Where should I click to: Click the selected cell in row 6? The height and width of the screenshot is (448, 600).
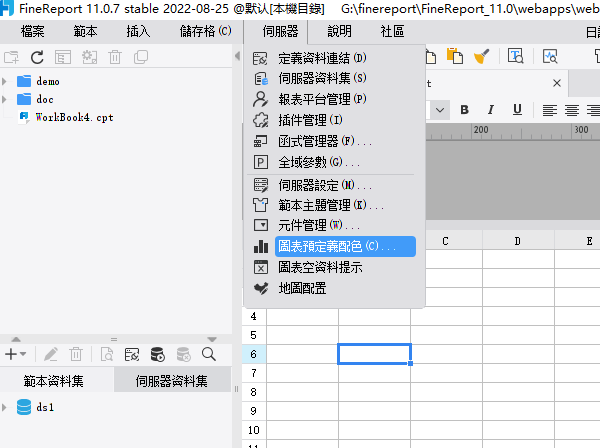375,354
